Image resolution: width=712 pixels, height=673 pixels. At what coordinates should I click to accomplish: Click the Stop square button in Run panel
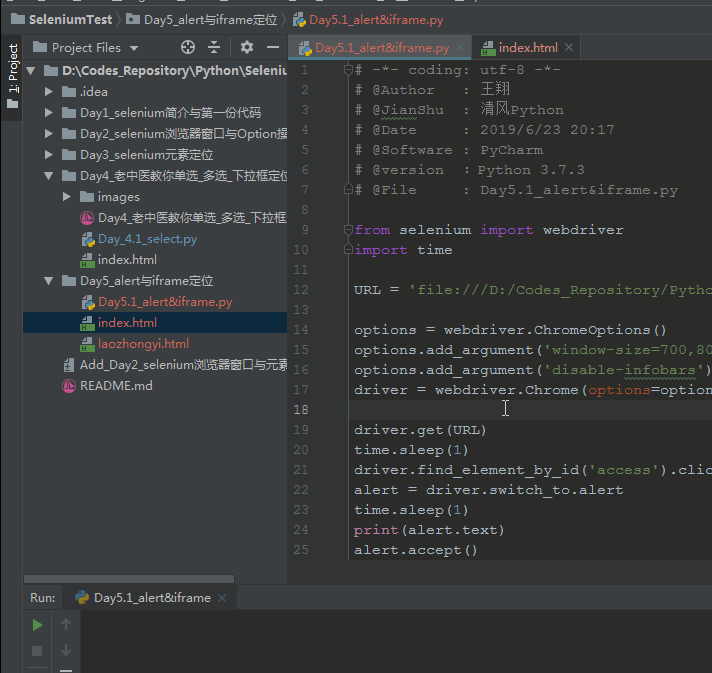coord(37,651)
